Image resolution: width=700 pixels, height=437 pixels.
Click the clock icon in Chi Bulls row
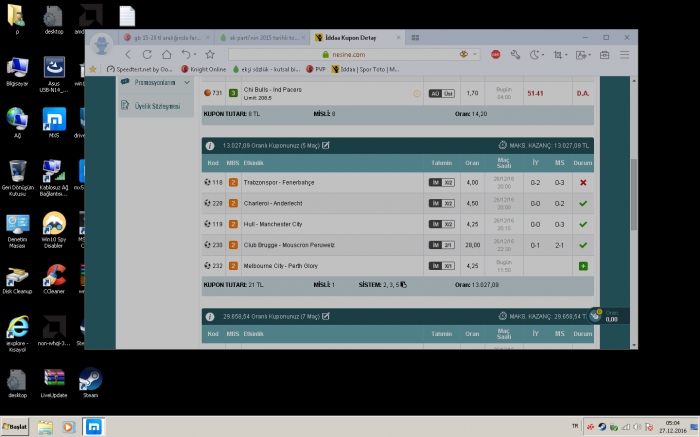(x=417, y=93)
